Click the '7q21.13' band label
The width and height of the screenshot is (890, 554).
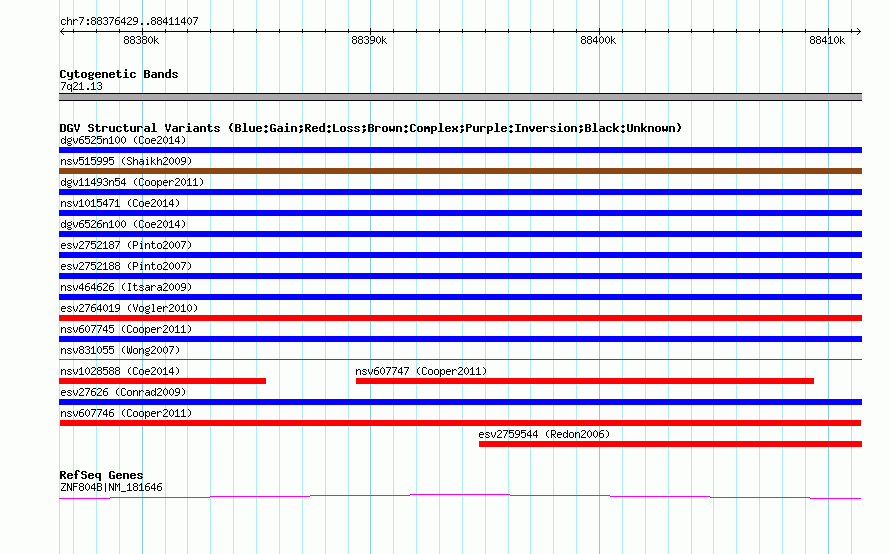(x=81, y=86)
